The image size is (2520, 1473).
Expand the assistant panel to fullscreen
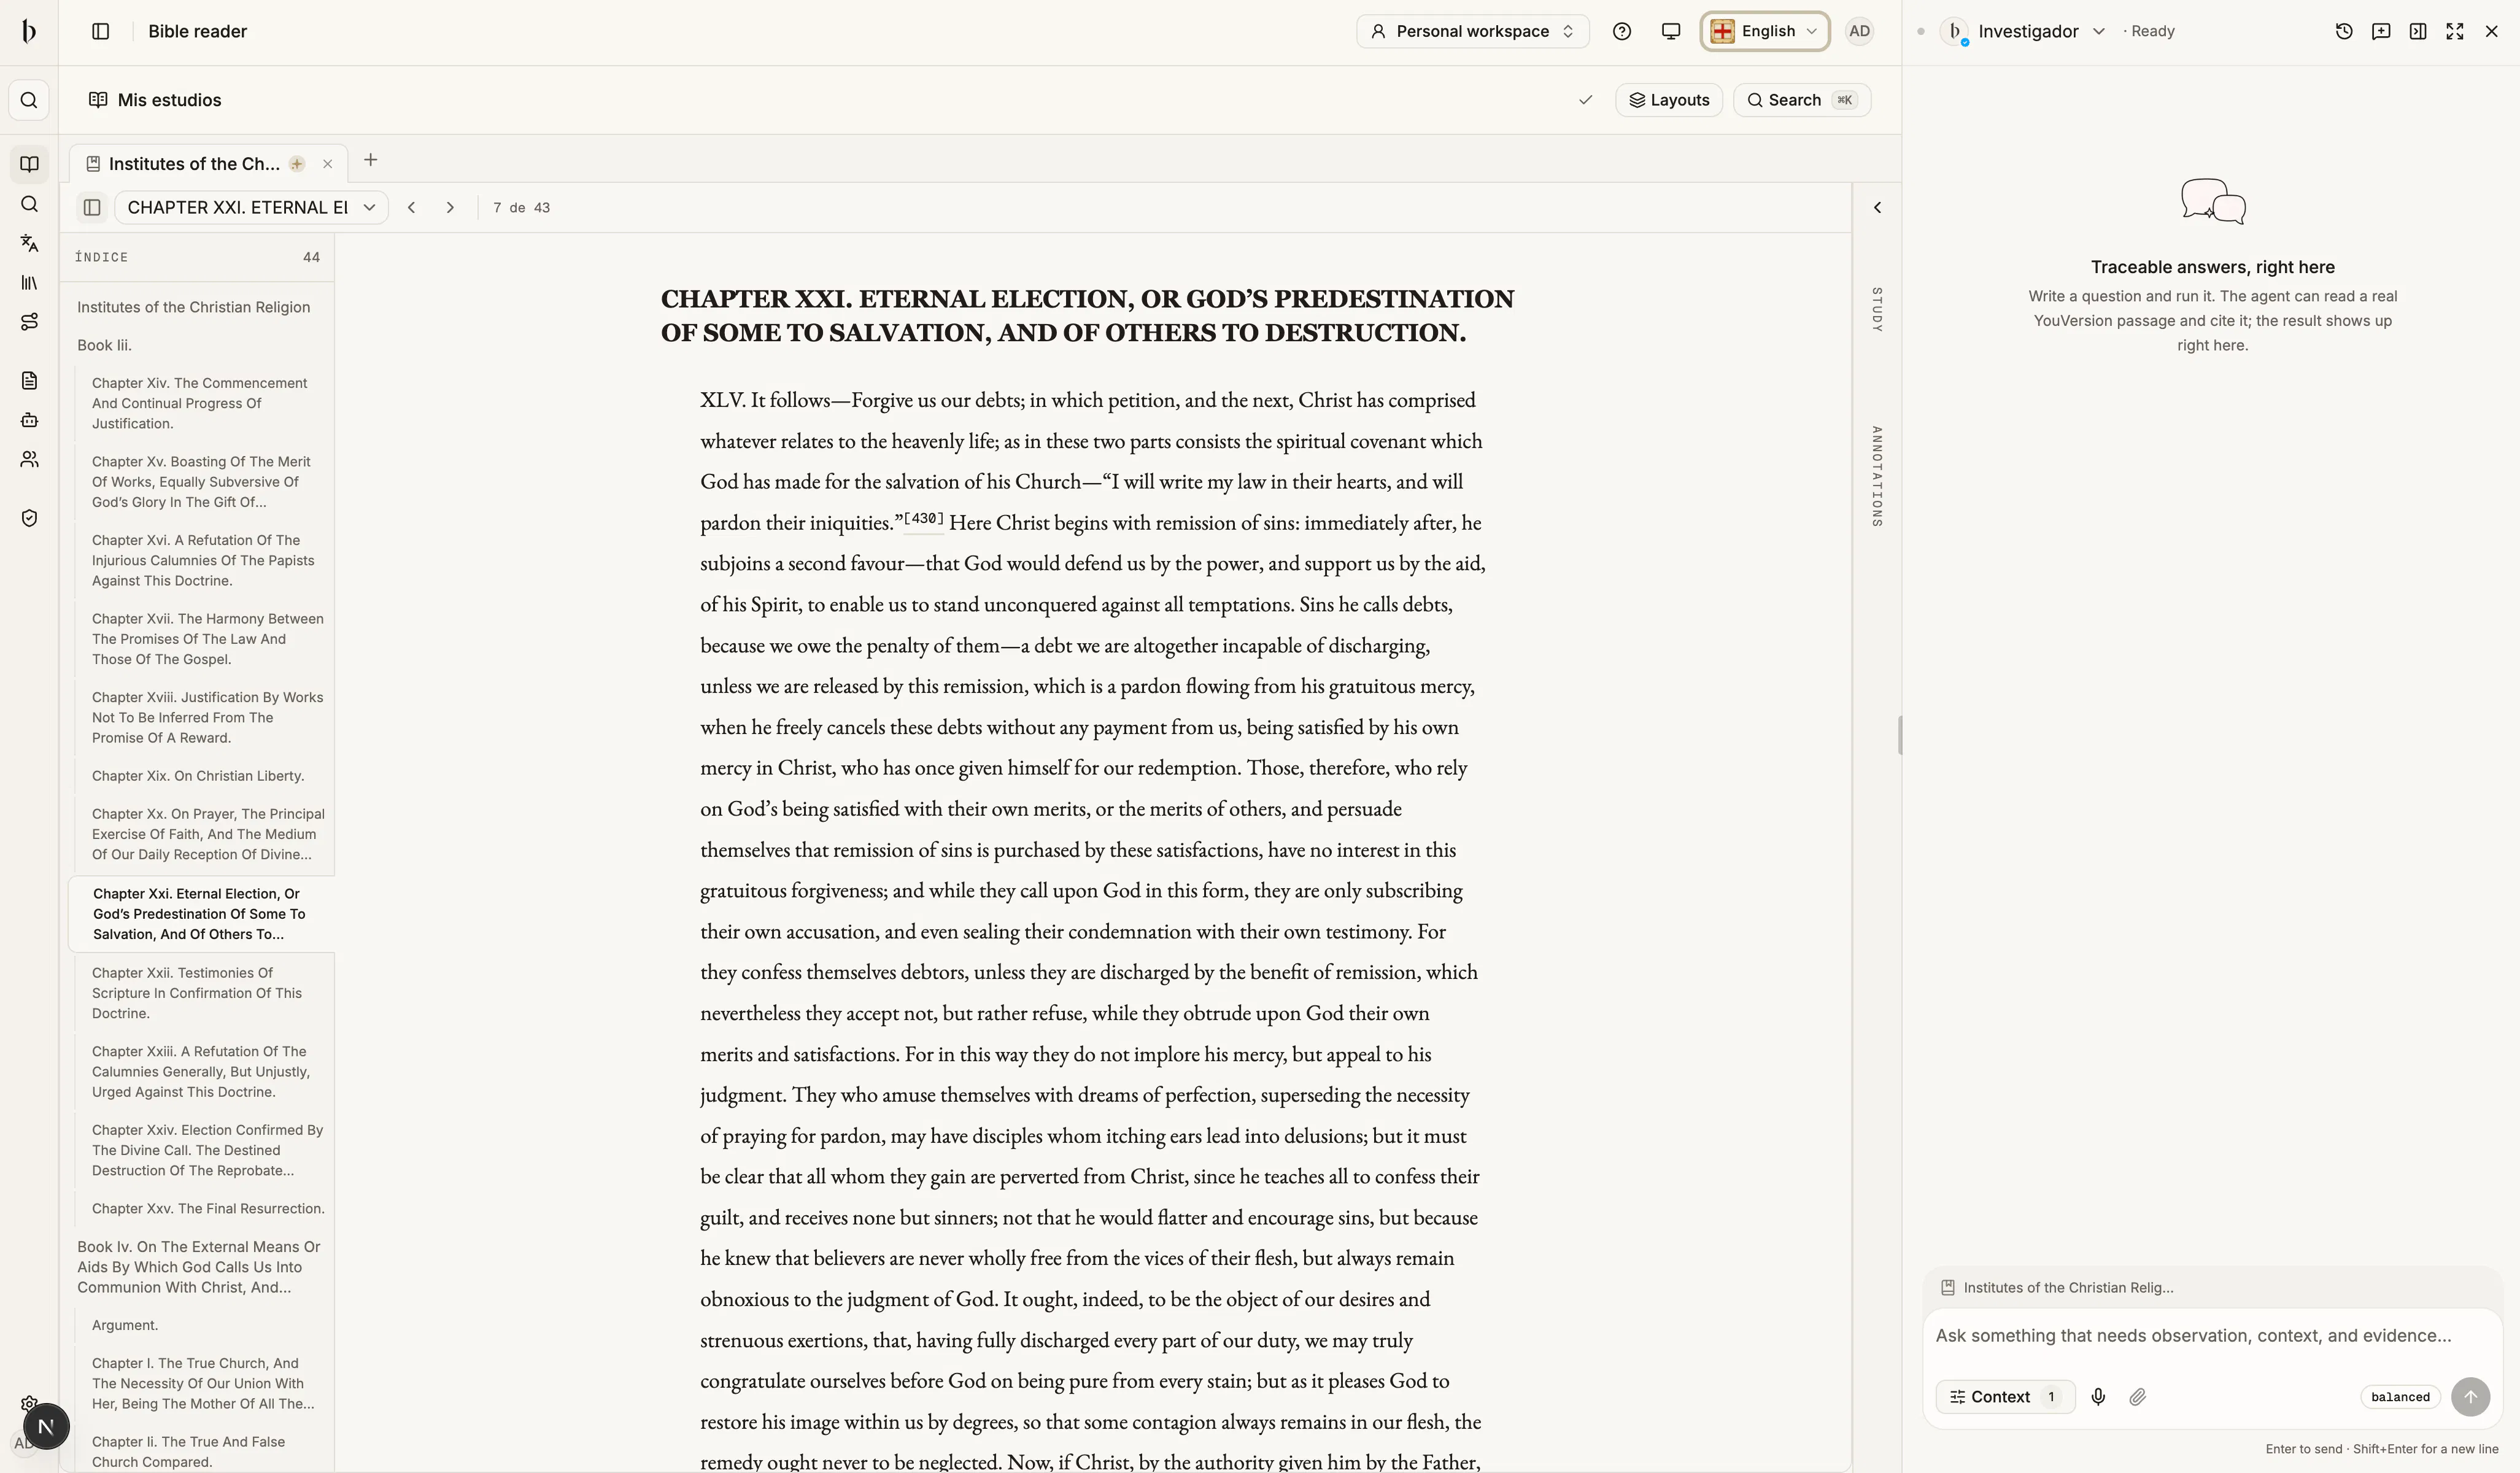point(2455,31)
